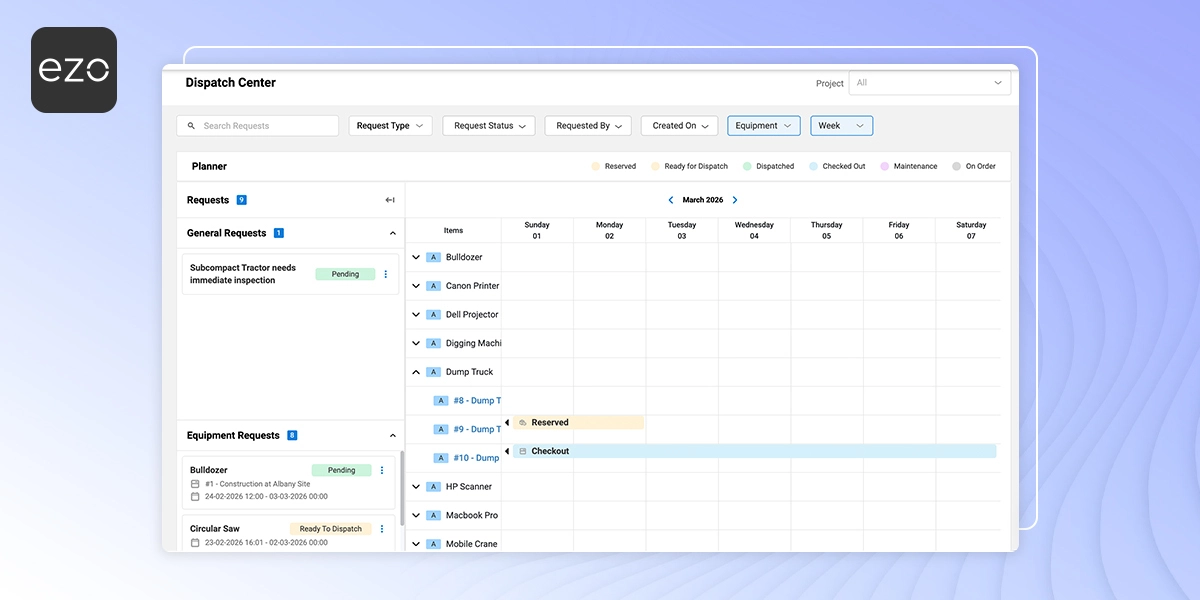The height and width of the screenshot is (600, 1200).
Task: Click the Search Requests input field
Action: [x=265, y=126]
